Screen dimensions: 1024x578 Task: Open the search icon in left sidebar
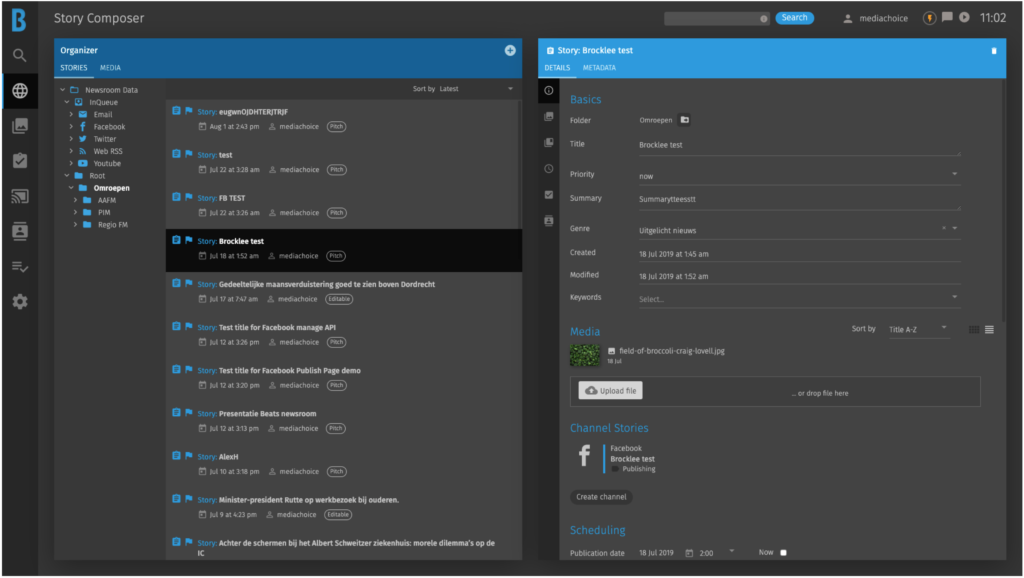pyautogui.click(x=20, y=56)
